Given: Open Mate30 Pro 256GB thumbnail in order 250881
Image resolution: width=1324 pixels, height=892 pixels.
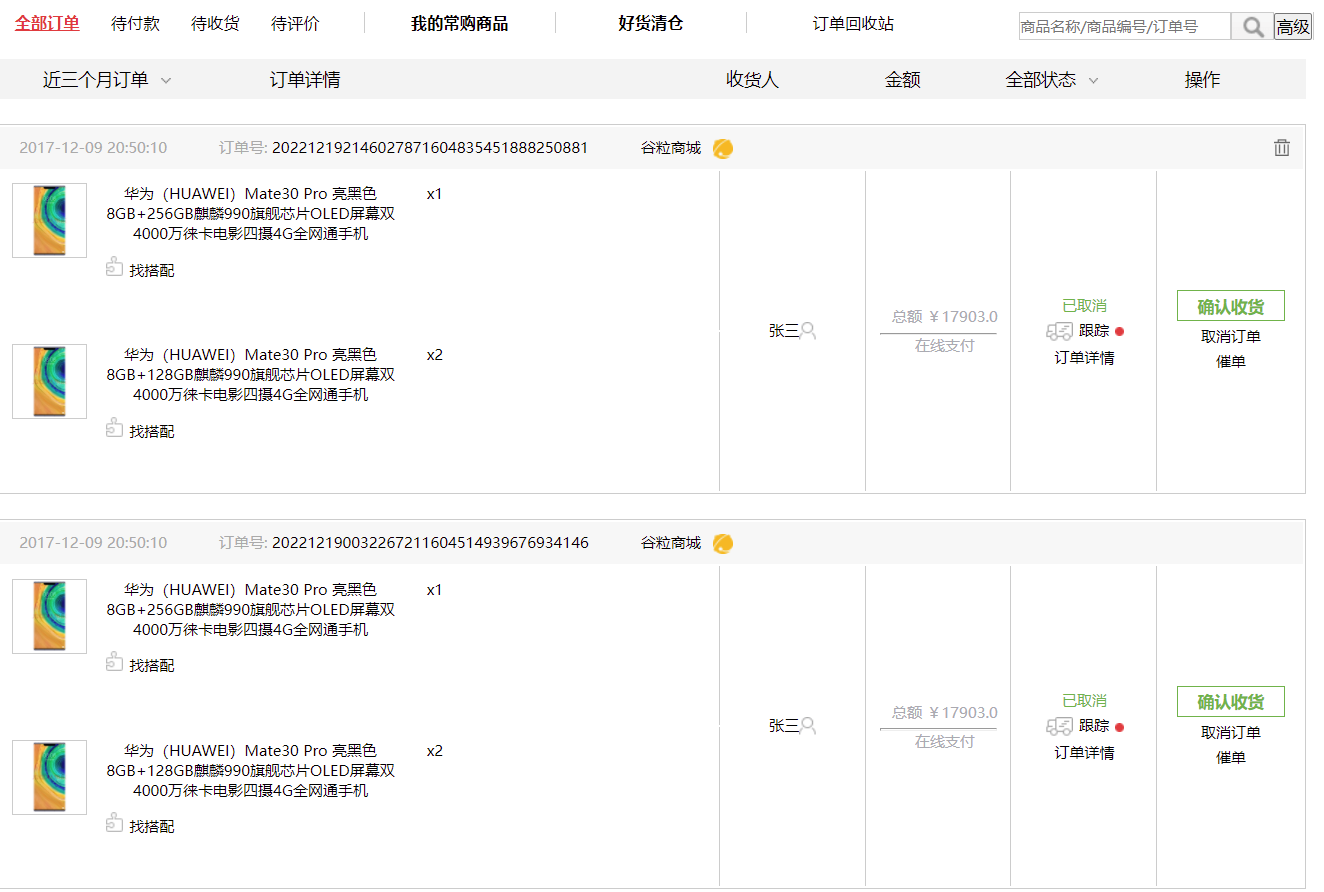Looking at the screenshot, I should point(49,220).
